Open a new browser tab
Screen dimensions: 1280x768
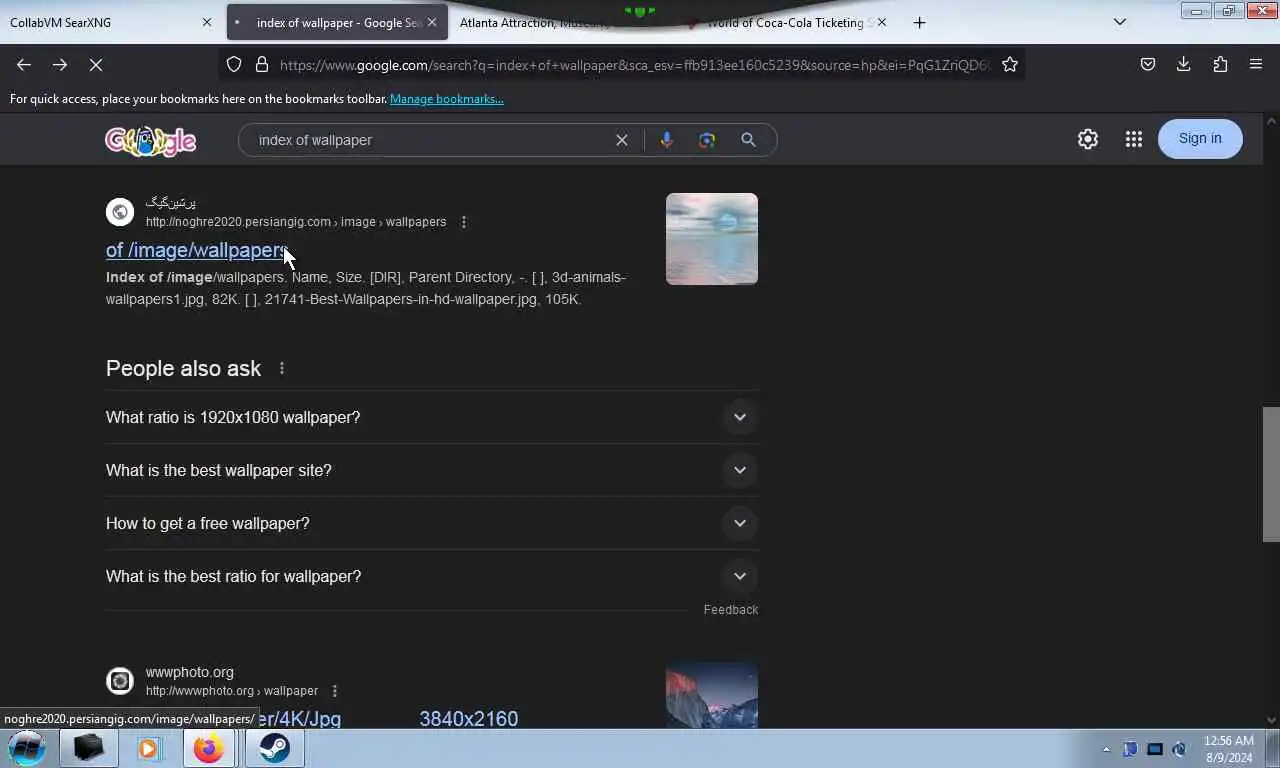919,22
